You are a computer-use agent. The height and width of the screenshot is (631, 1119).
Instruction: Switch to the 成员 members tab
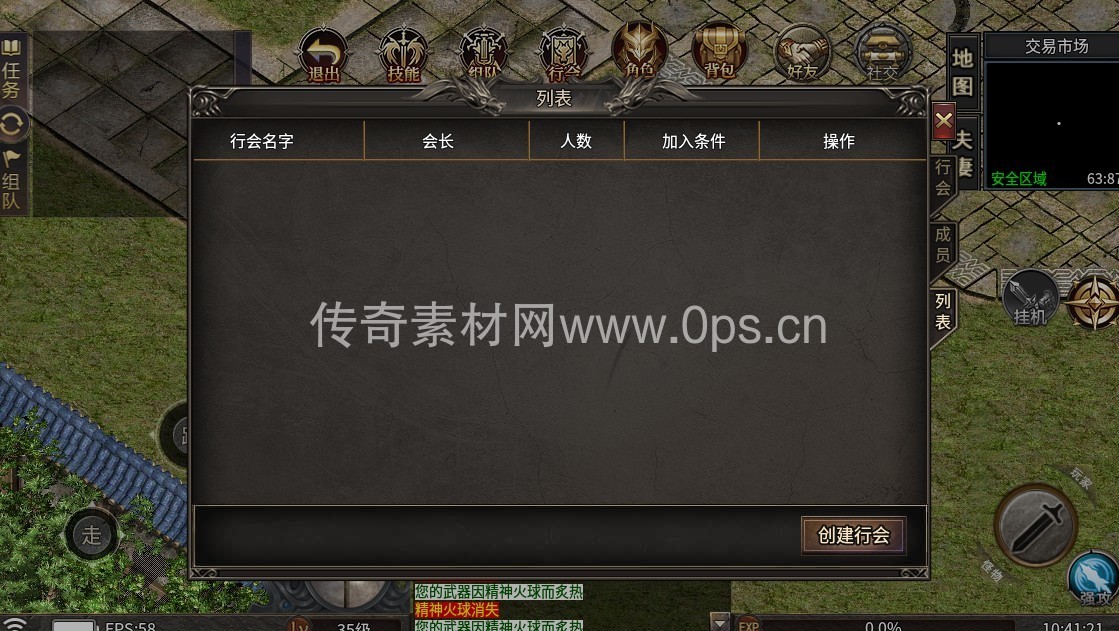click(943, 245)
